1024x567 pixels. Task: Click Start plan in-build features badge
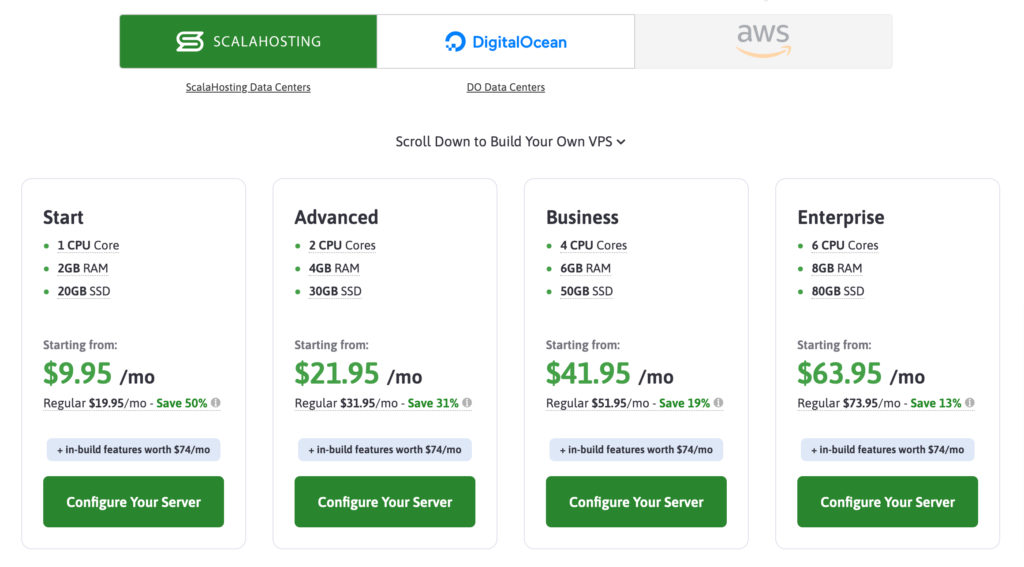[133, 449]
